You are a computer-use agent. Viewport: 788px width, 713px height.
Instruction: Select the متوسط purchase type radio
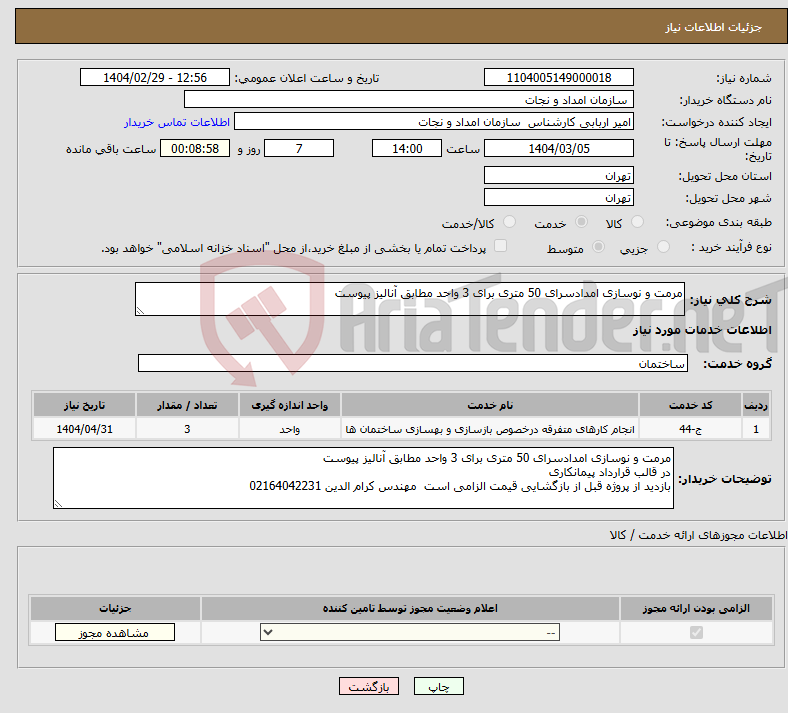coord(598,247)
